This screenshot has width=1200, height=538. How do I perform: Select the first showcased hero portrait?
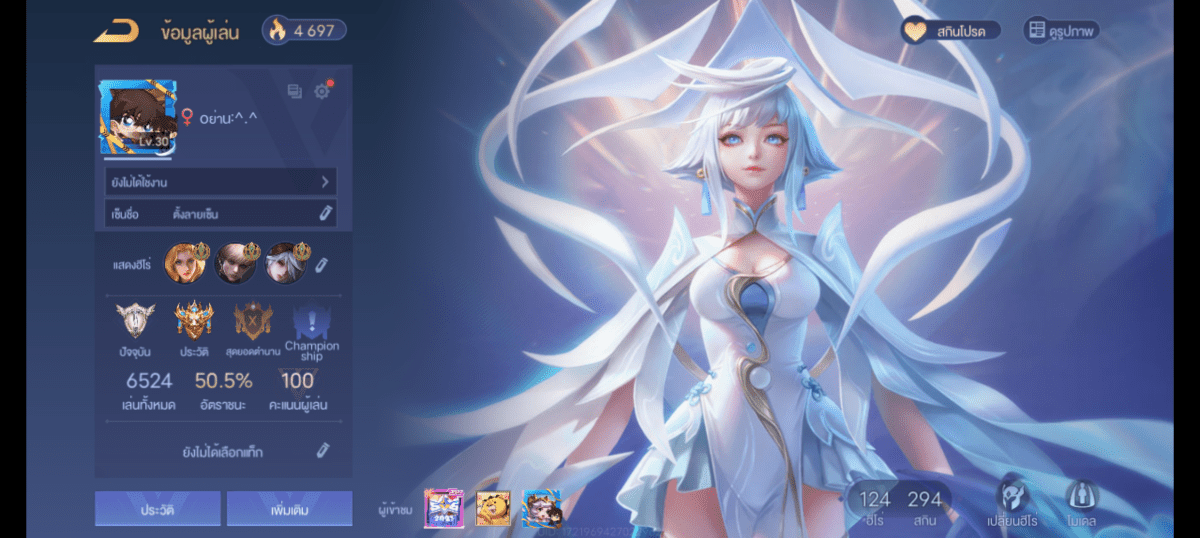point(185,263)
